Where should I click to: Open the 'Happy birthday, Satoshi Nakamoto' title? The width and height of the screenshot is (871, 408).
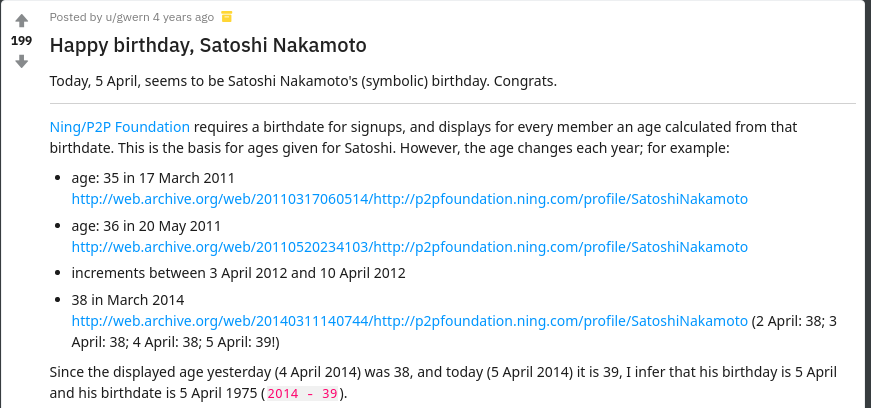(x=208, y=45)
